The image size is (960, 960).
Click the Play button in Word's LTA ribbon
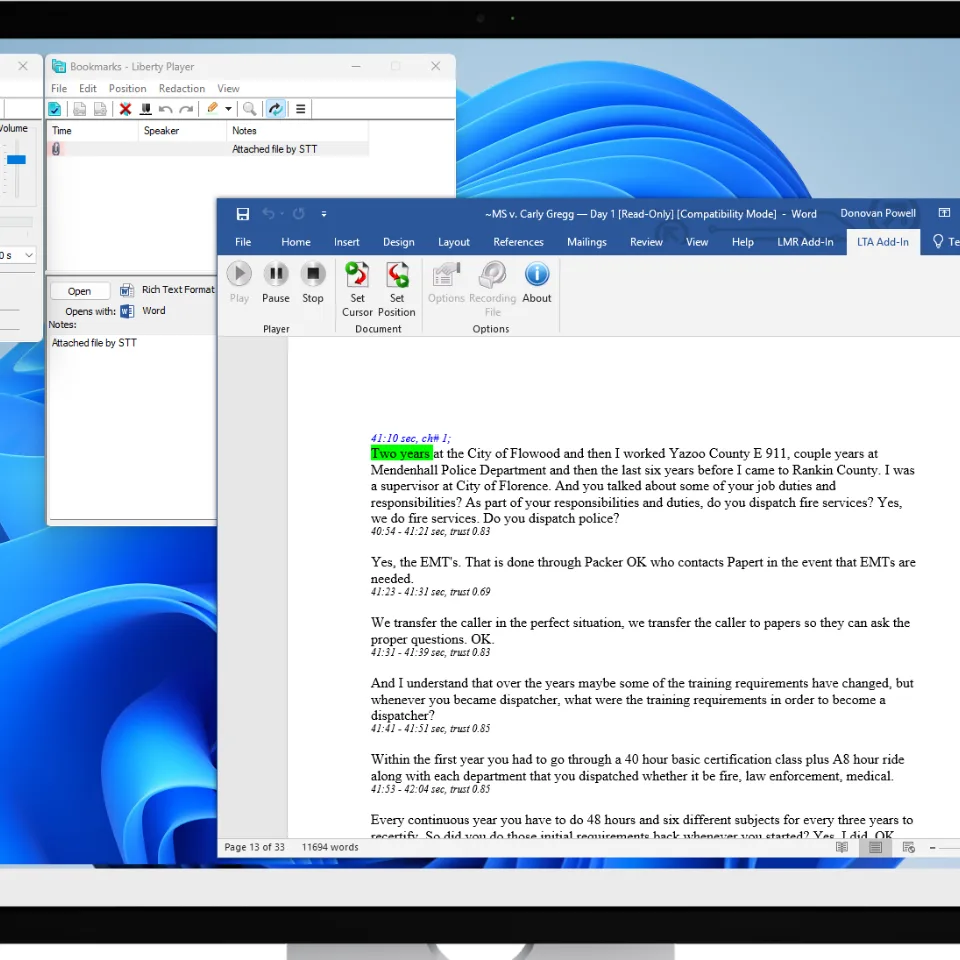pyautogui.click(x=239, y=274)
